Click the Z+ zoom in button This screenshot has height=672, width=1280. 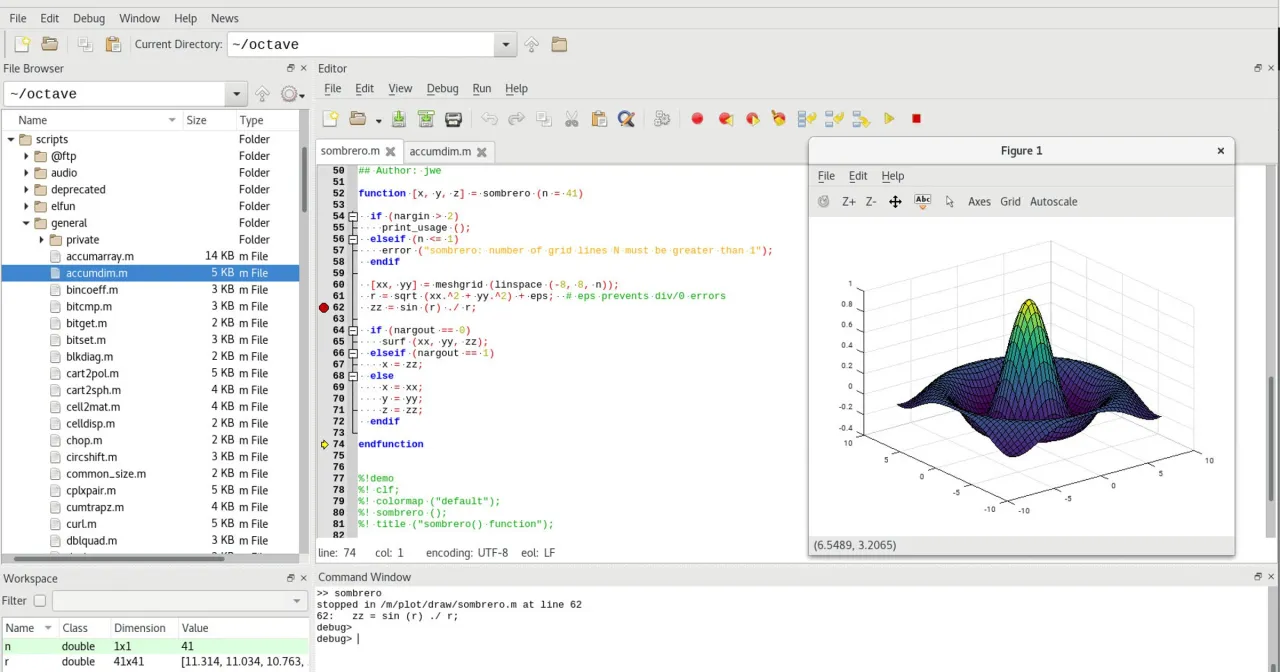848,202
